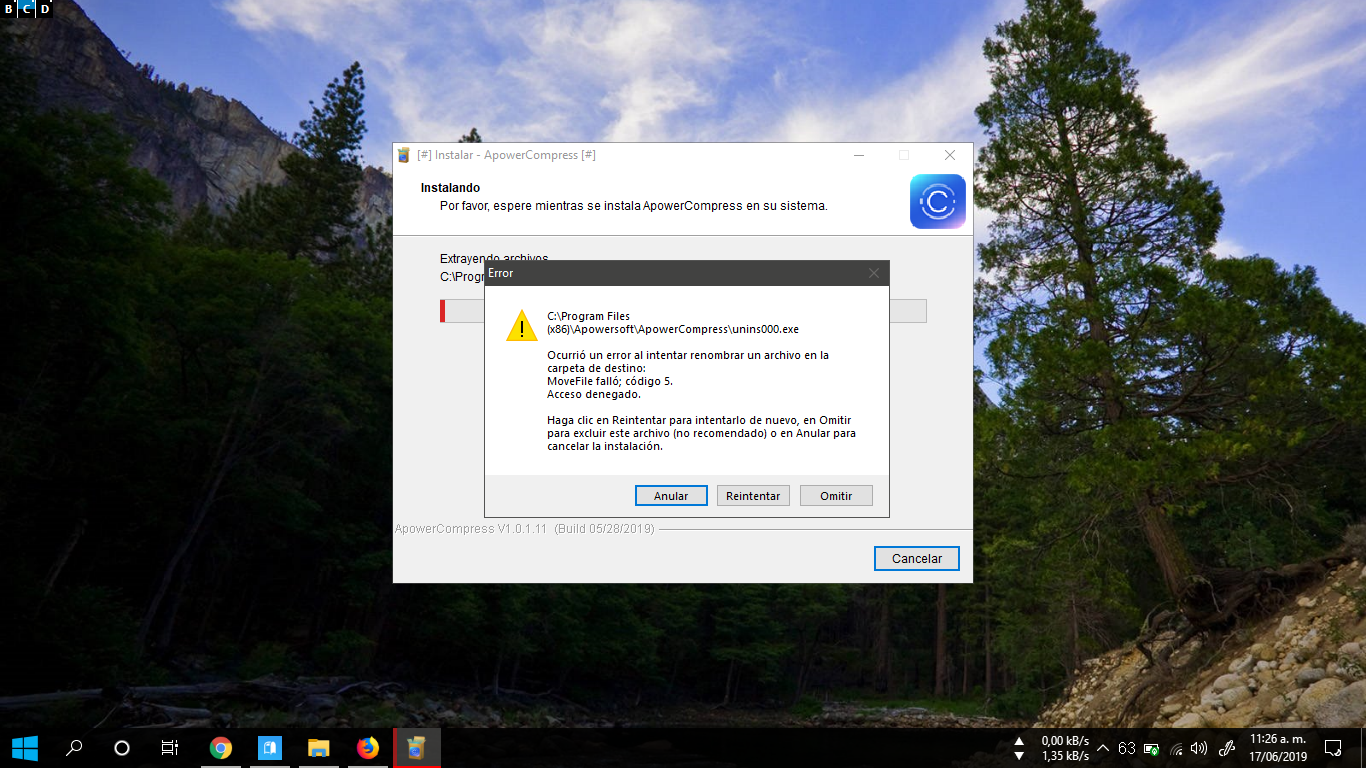This screenshot has height=768, width=1366.
Task: Click the battery status tray icon
Action: click(1152, 748)
